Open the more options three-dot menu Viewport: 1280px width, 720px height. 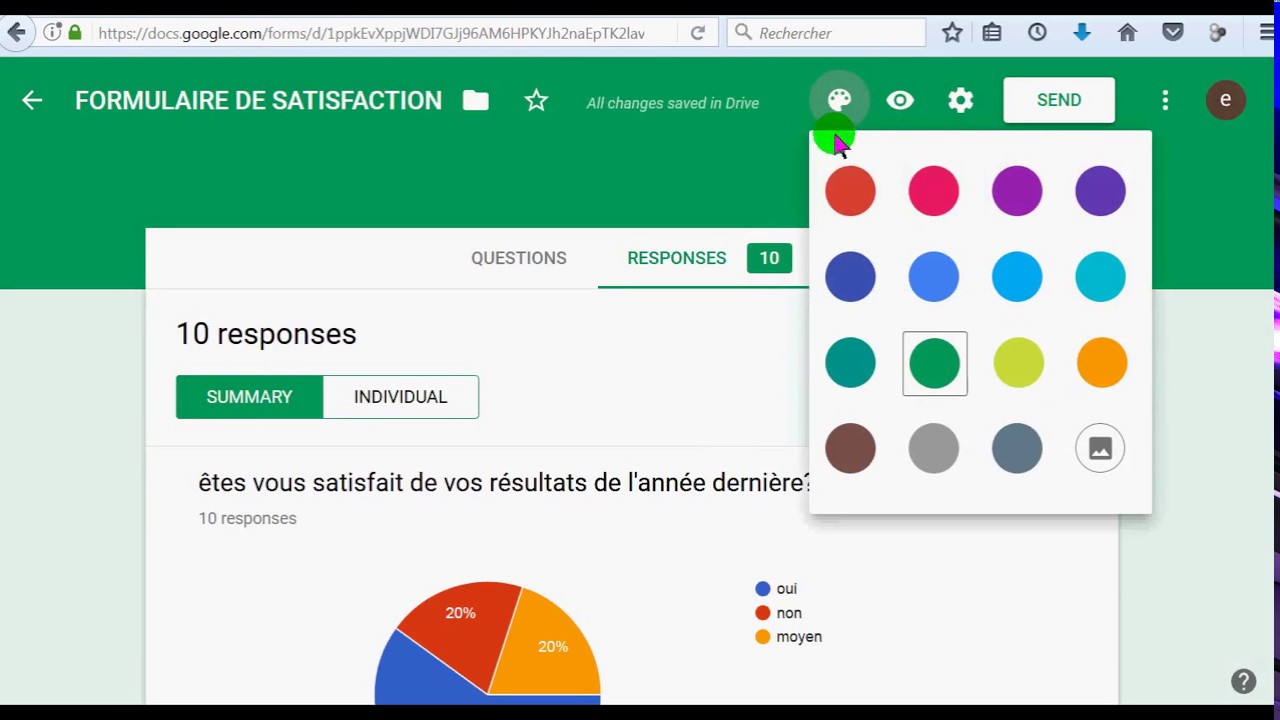pos(1165,100)
